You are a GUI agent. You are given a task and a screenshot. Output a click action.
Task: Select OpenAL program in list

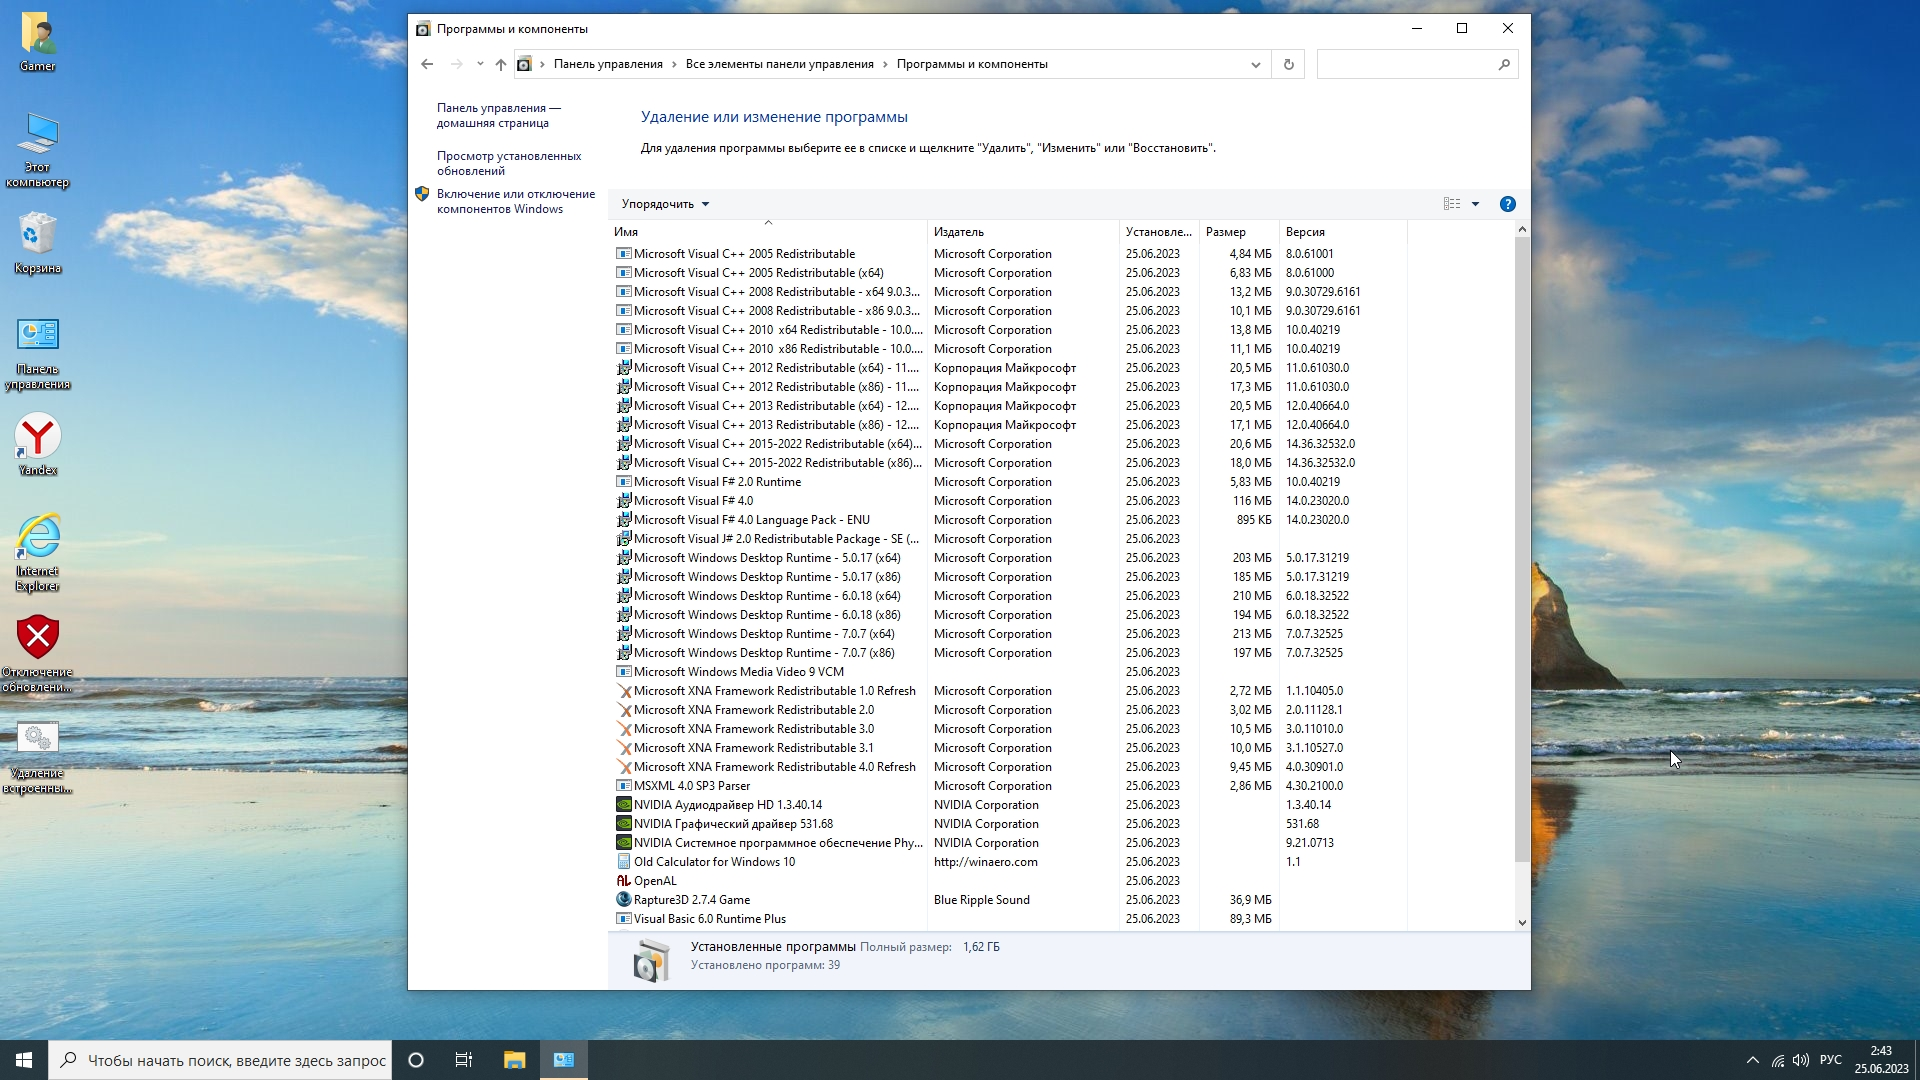point(654,881)
